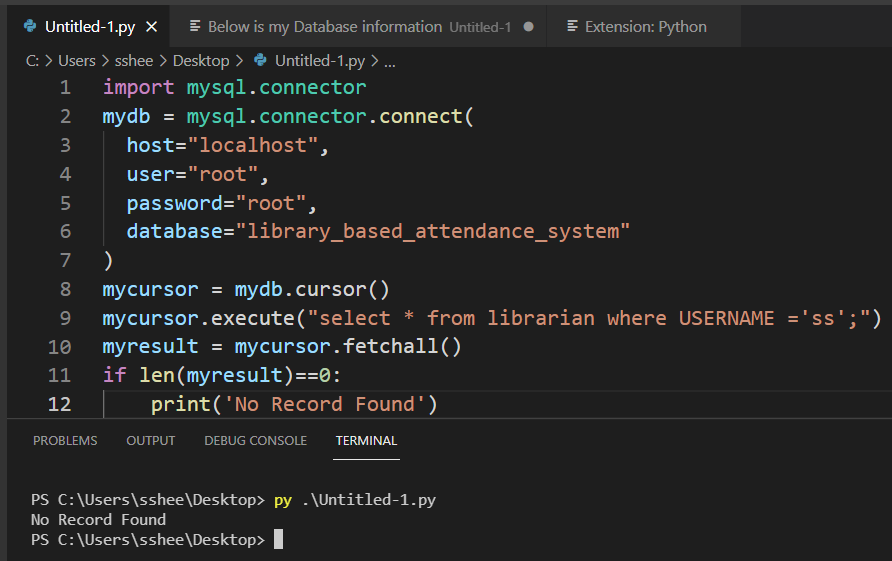The height and width of the screenshot is (561, 892).
Task: Click 'fetchall' on line 10
Action: 390,346
